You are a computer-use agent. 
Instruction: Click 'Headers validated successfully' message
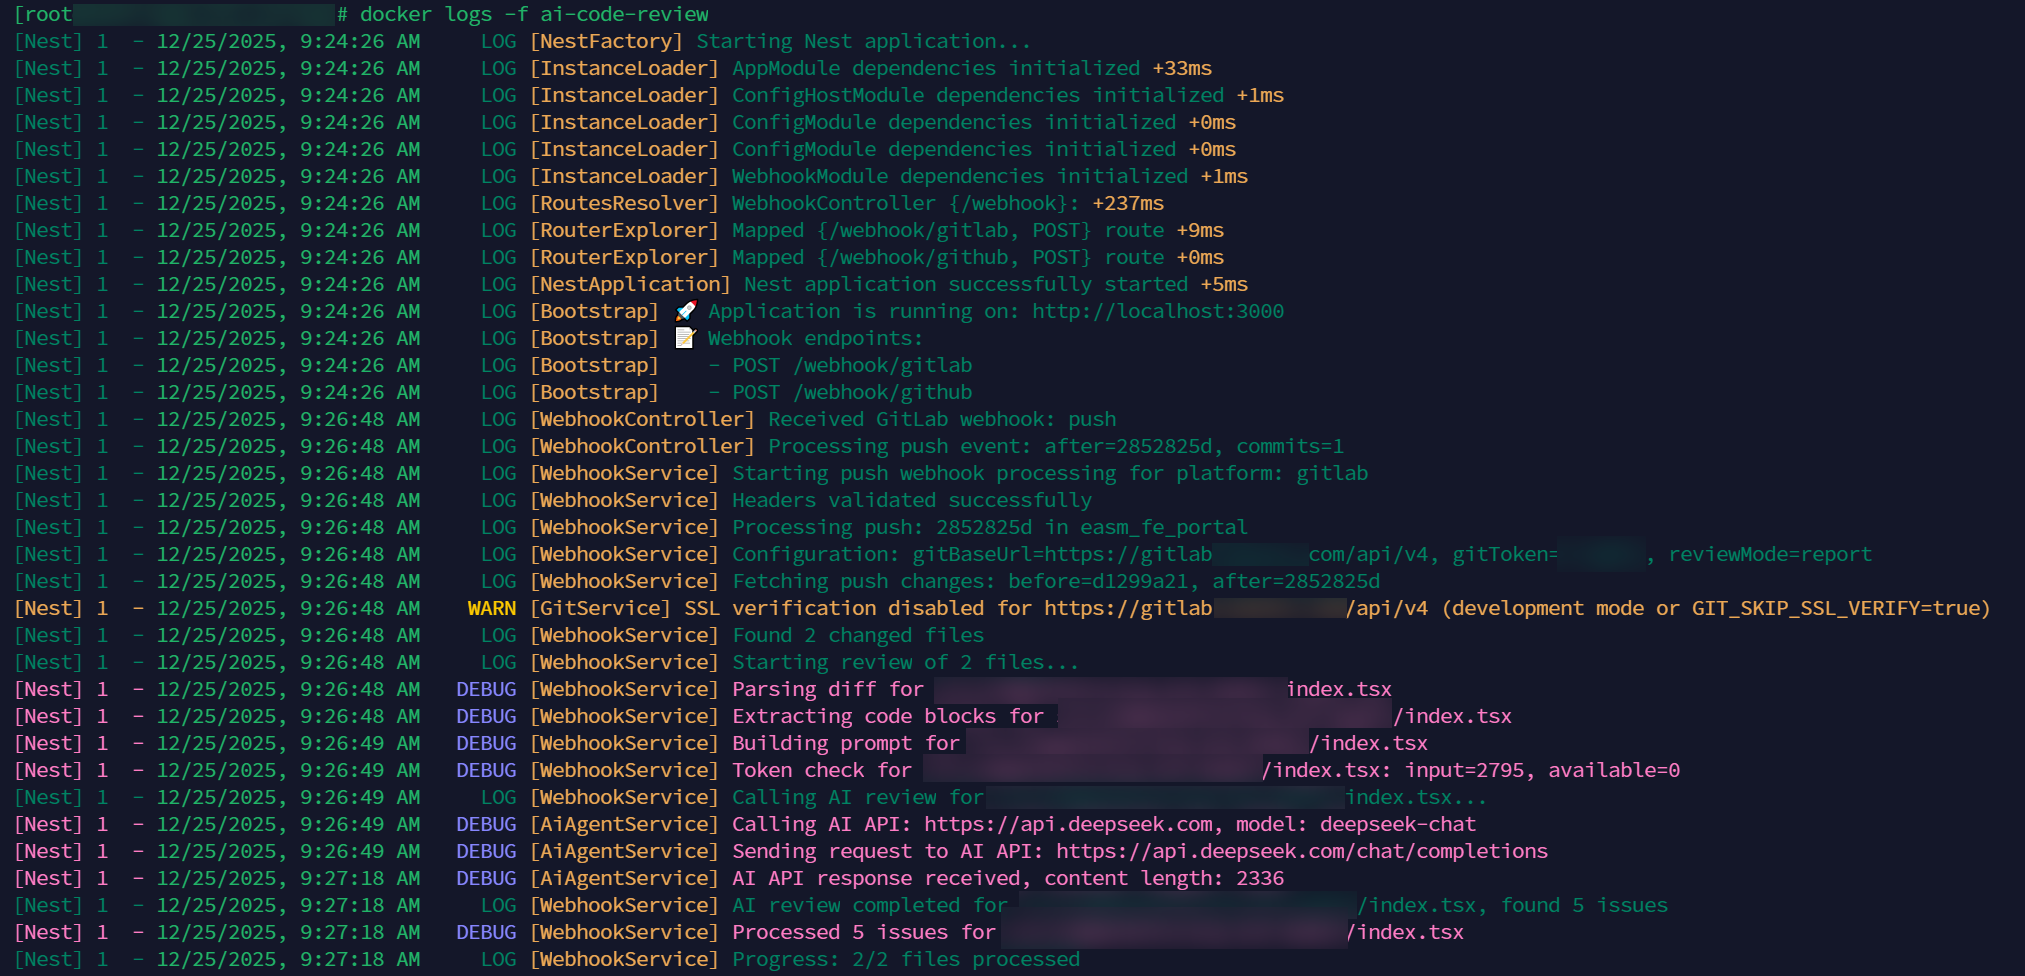coord(912,500)
